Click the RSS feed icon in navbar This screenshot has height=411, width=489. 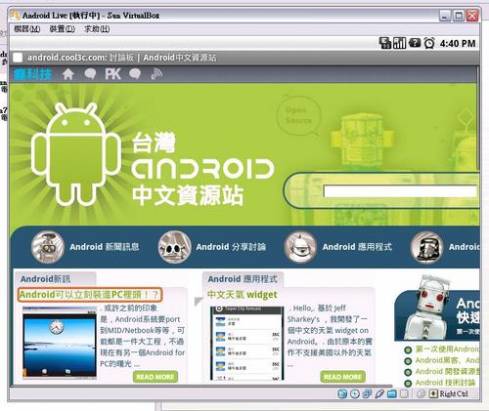pyautogui.click(x=156, y=74)
